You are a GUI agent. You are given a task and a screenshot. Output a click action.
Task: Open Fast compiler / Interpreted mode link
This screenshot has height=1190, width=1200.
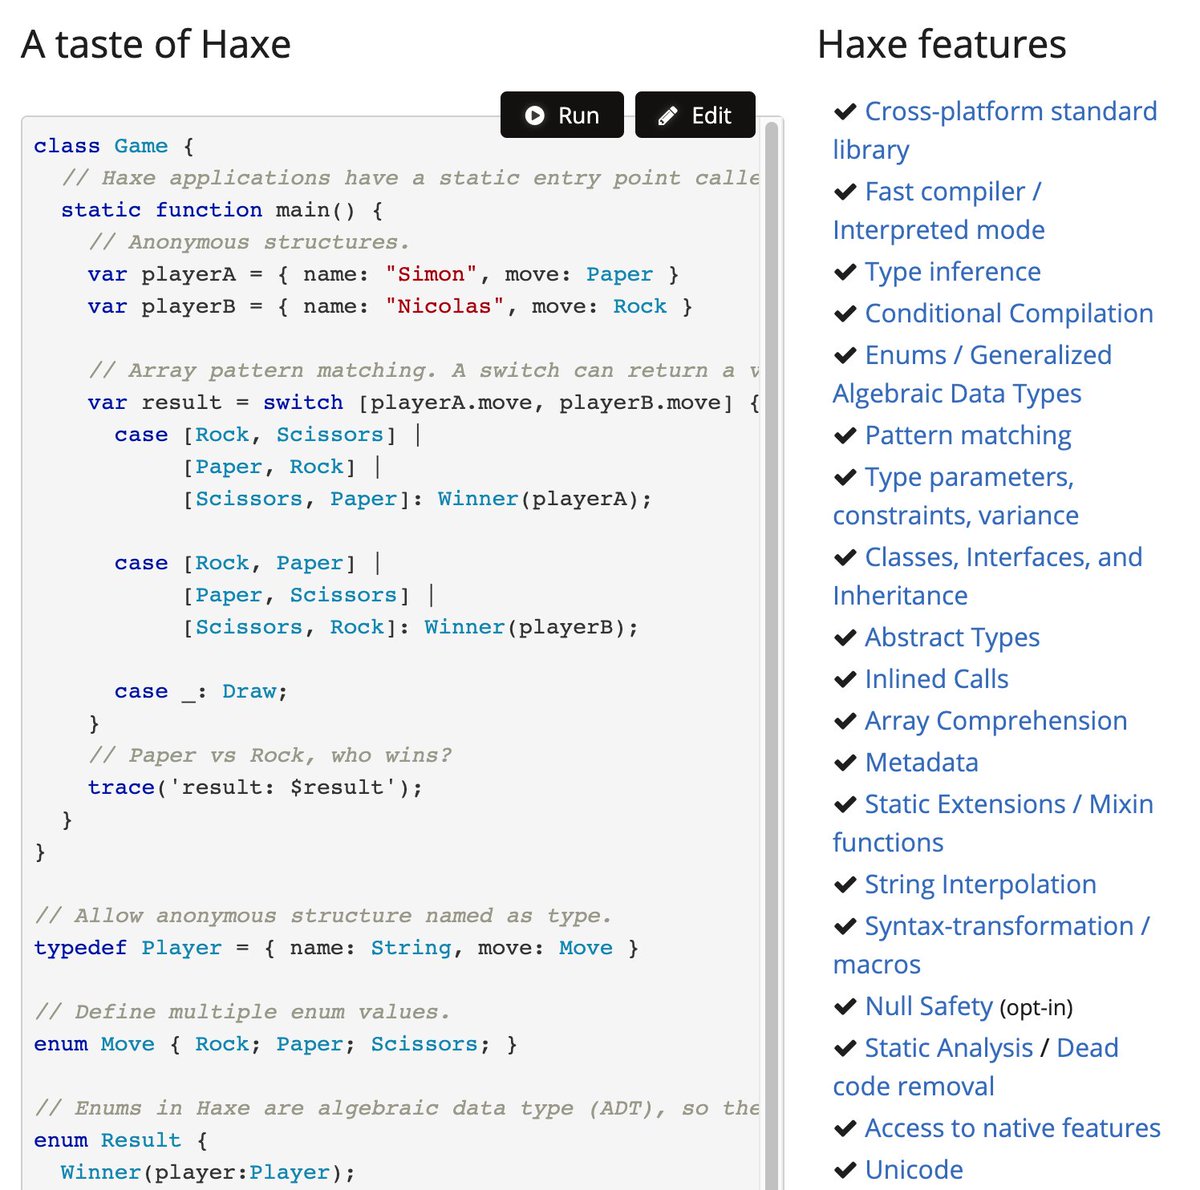939,210
